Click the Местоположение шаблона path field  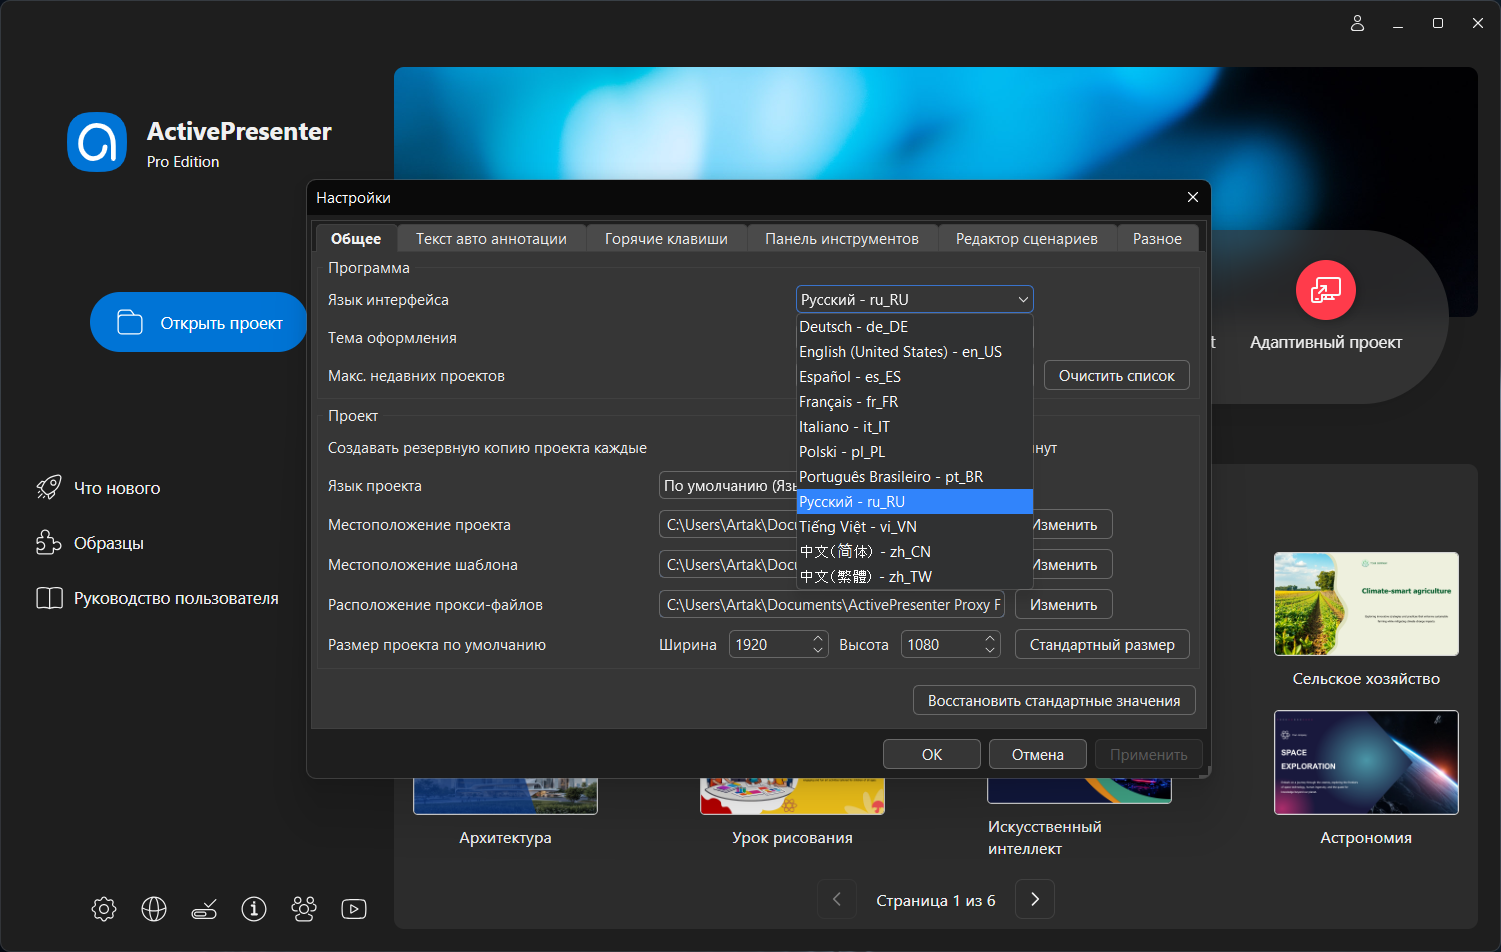pyautogui.click(x=728, y=565)
